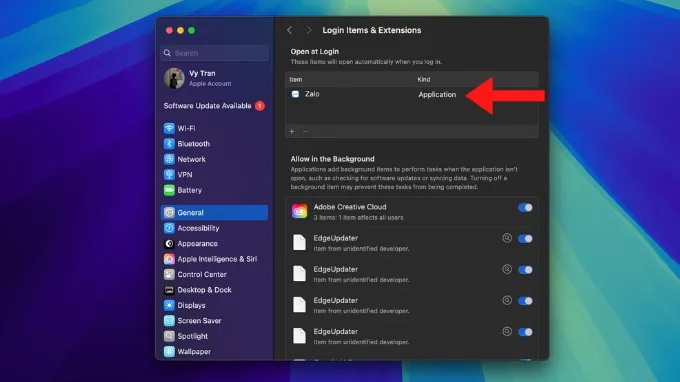680x382 pixels.
Task: Click the Zalo app icon in login items
Action: (295, 94)
